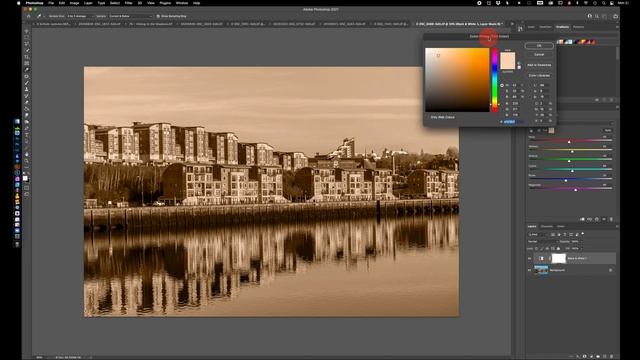Image resolution: width=640 pixels, height=360 pixels.
Task: Delete the adjustment layer via Properties trash icon
Action: (611, 219)
